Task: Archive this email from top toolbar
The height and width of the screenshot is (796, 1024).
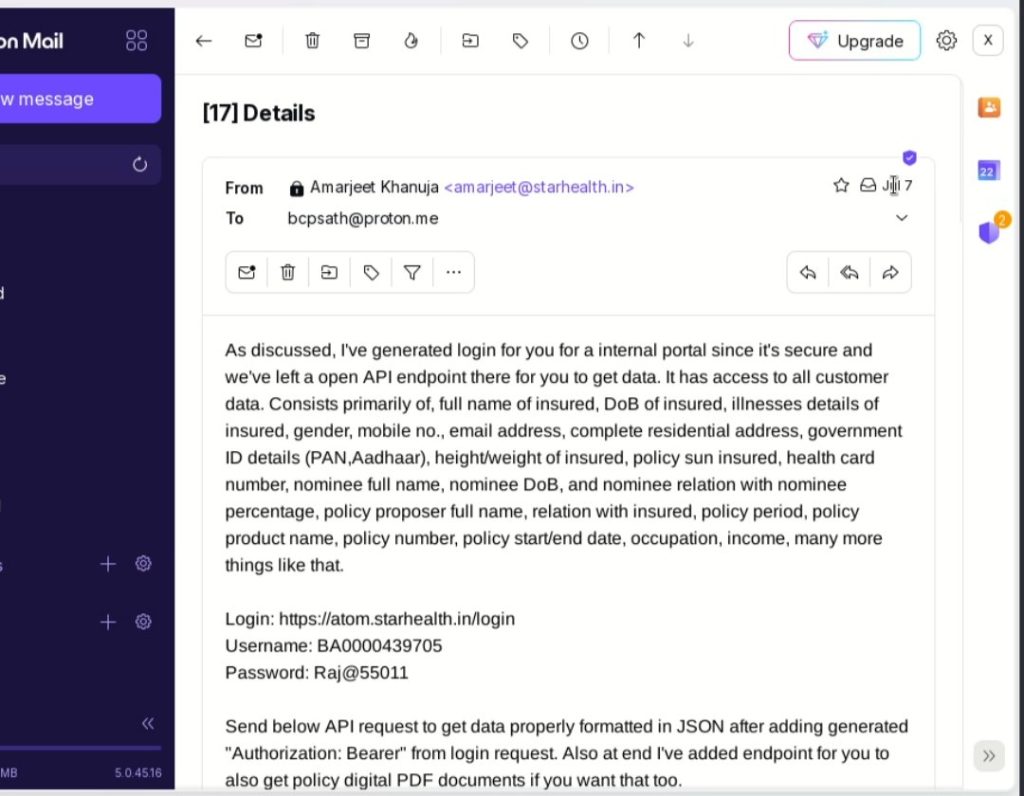Action: coord(362,41)
